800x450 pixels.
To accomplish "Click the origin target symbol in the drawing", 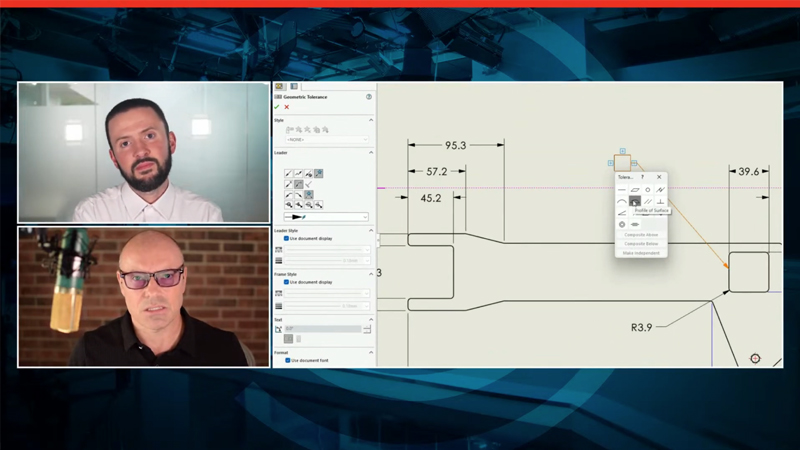I will click(x=755, y=359).
